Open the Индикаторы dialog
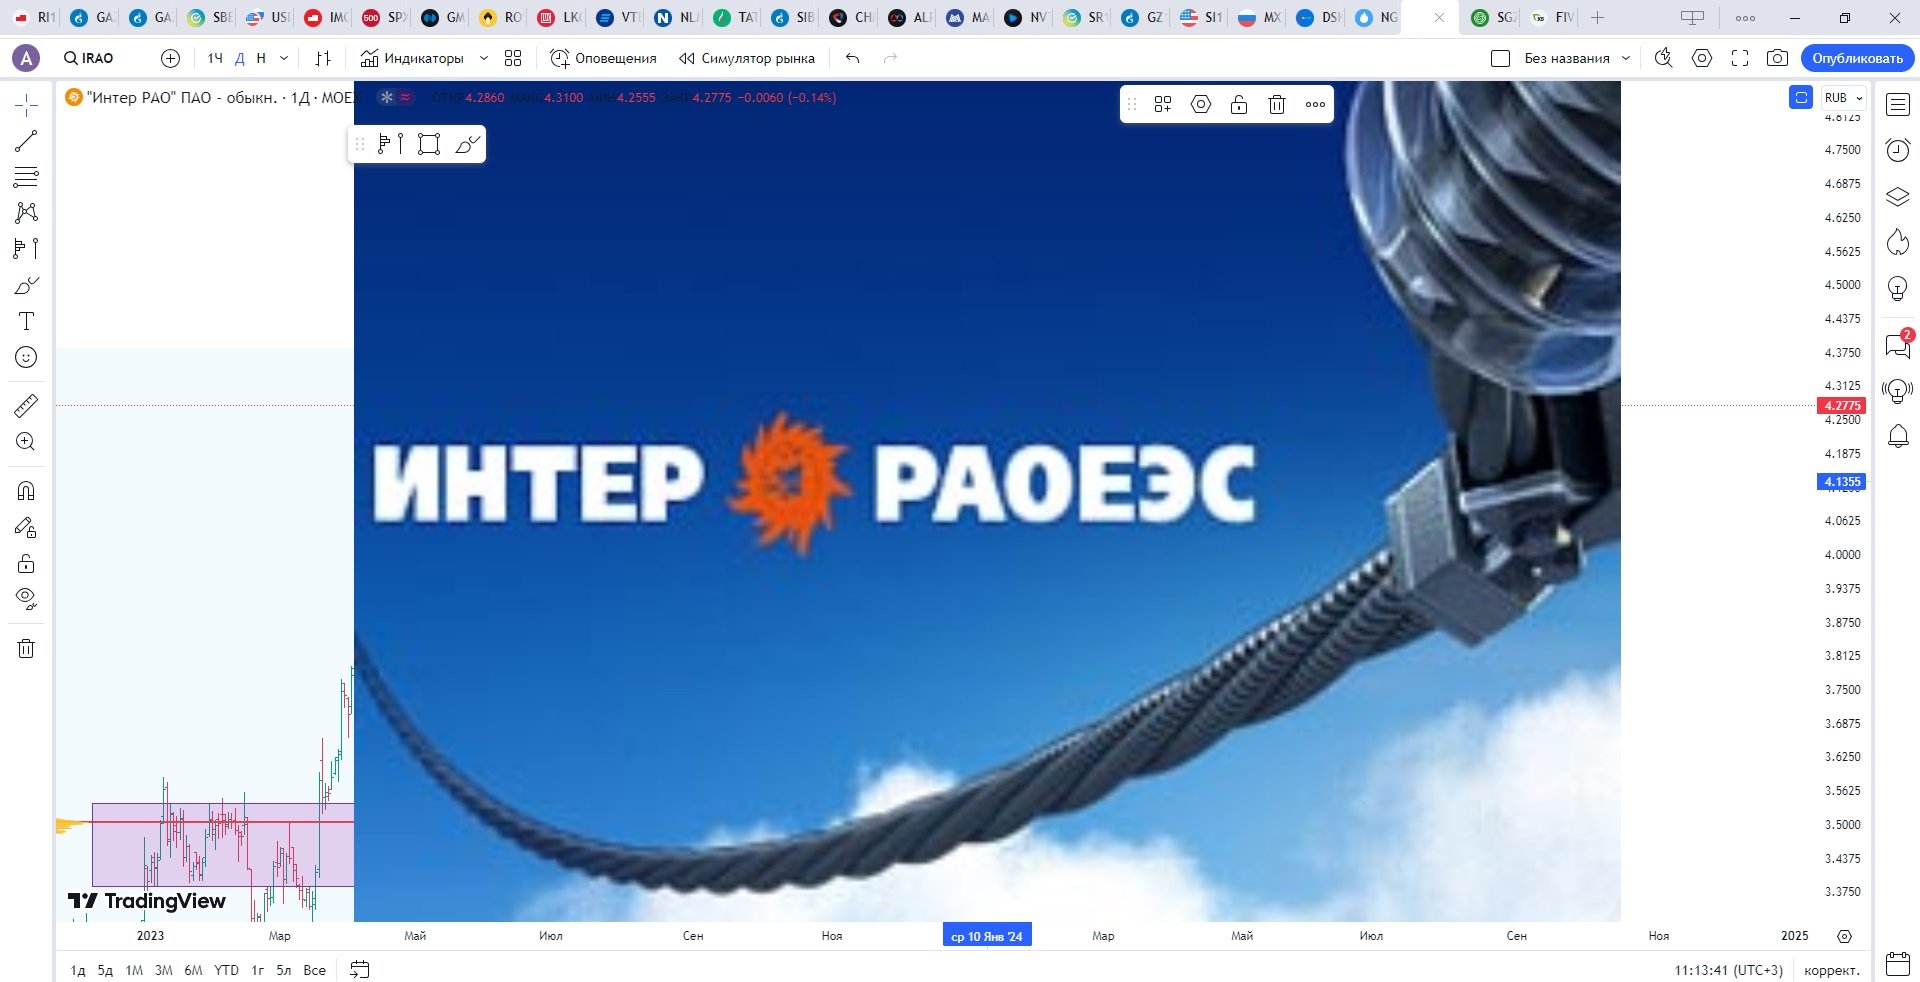 412,58
